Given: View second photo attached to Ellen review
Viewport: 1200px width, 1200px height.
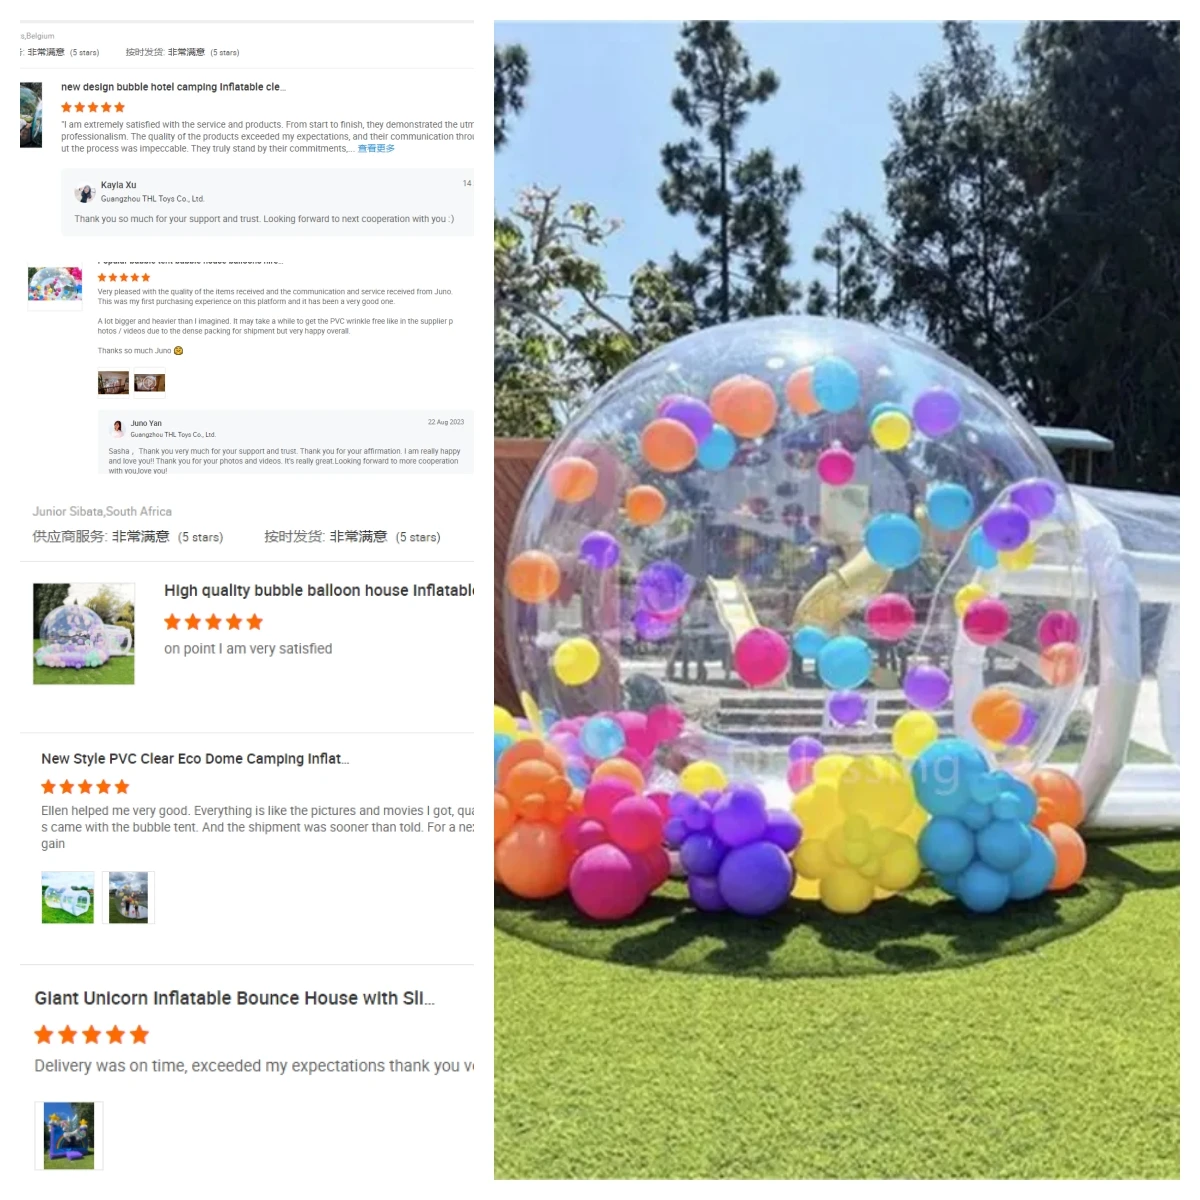Looking at the screenshot, I should (128, 897).
